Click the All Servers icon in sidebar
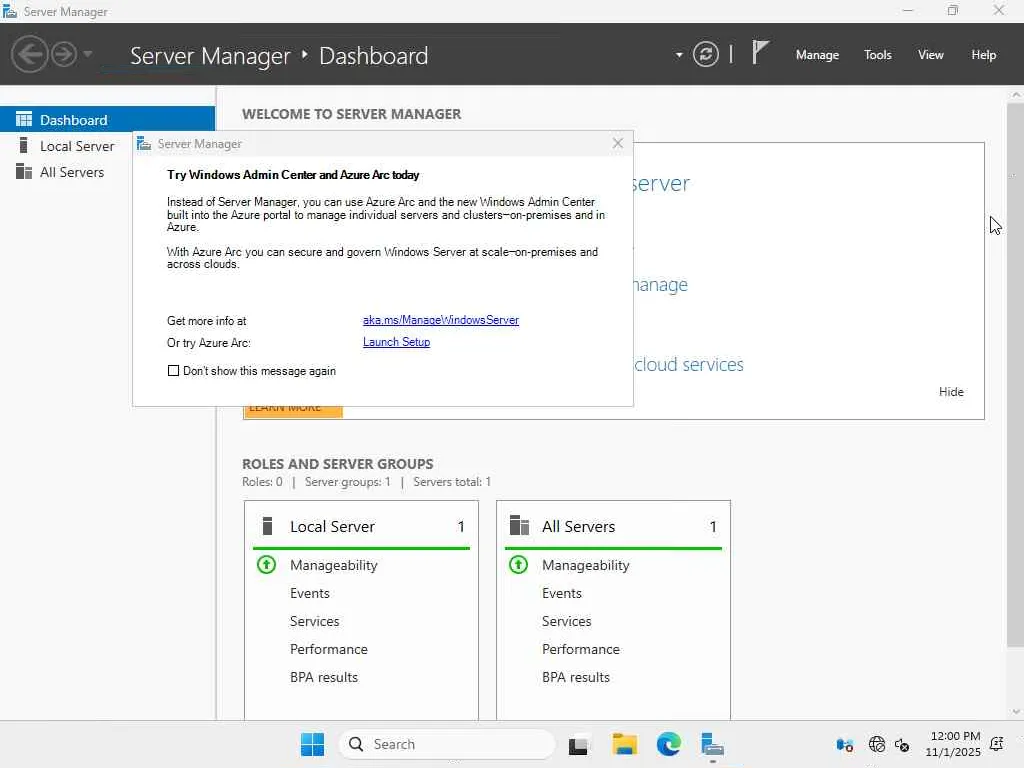This screenshot has height=768, width=1024. point(24,171)
